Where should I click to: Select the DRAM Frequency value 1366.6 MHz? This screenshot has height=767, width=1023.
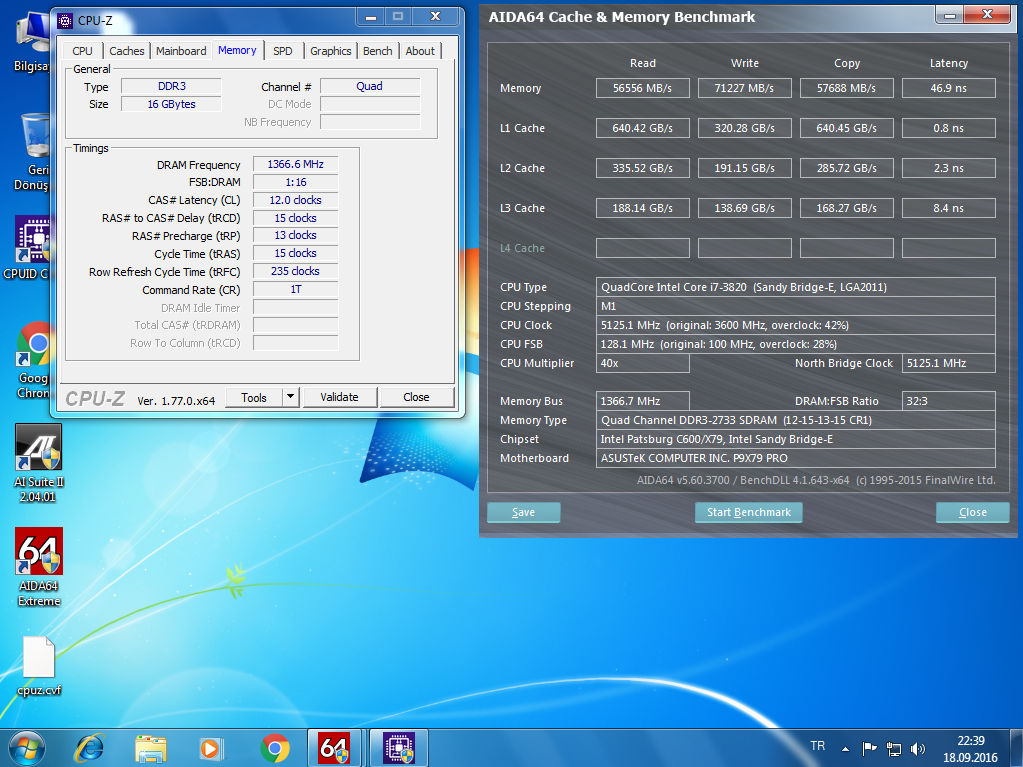[x=296, y=164]
